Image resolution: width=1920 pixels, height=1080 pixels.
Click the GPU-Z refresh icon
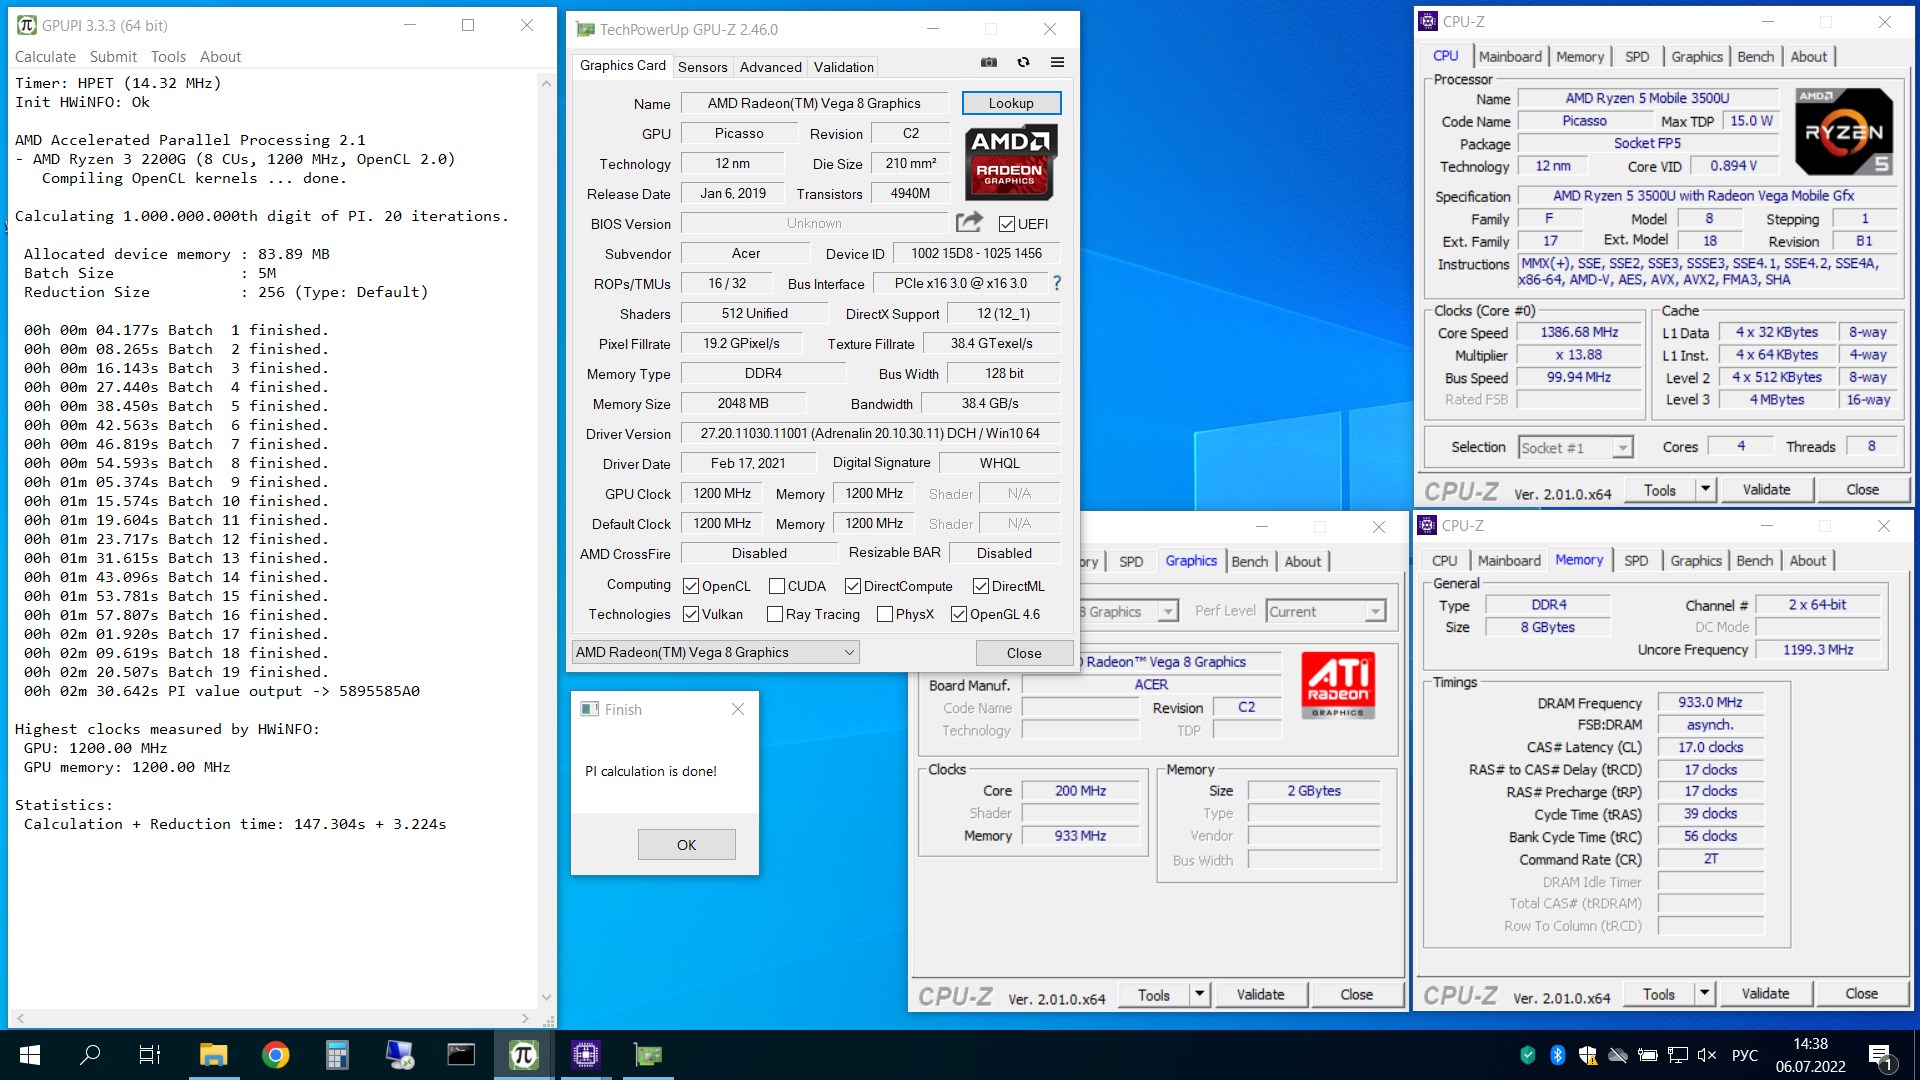pyautogui.click(x=1023, y=62)
